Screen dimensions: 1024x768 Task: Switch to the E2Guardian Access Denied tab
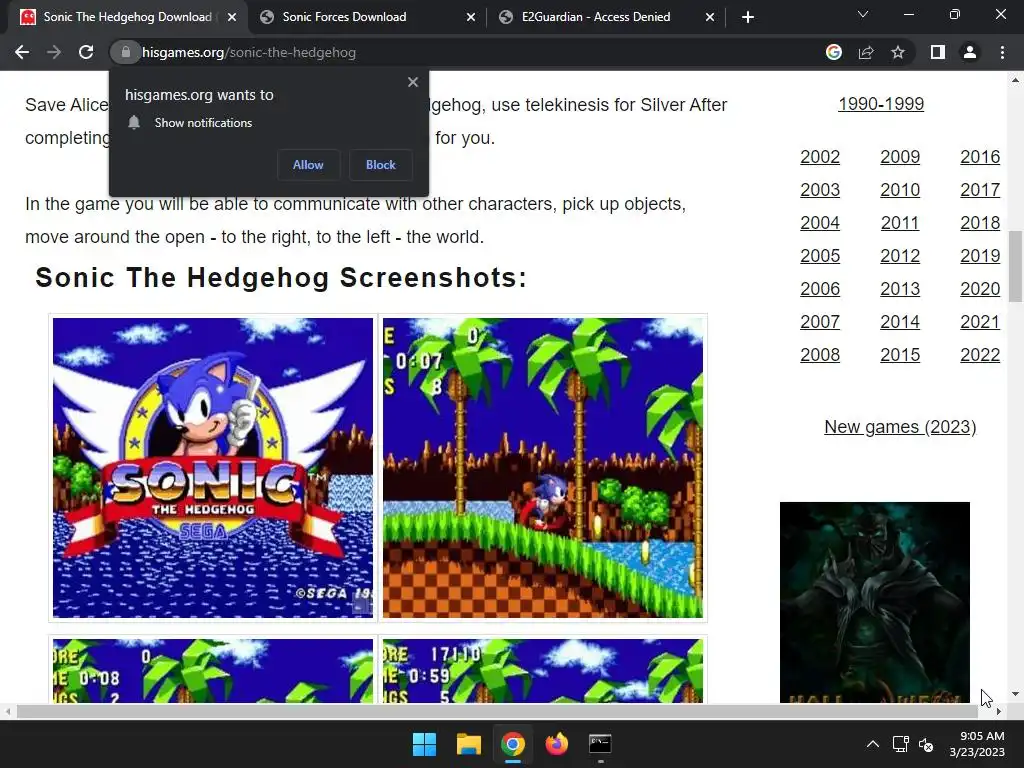[x=606, y=17]
